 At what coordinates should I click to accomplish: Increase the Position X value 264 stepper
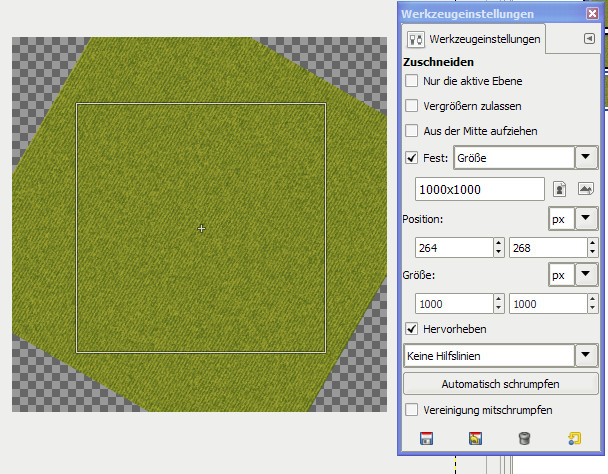click(498, 243)
